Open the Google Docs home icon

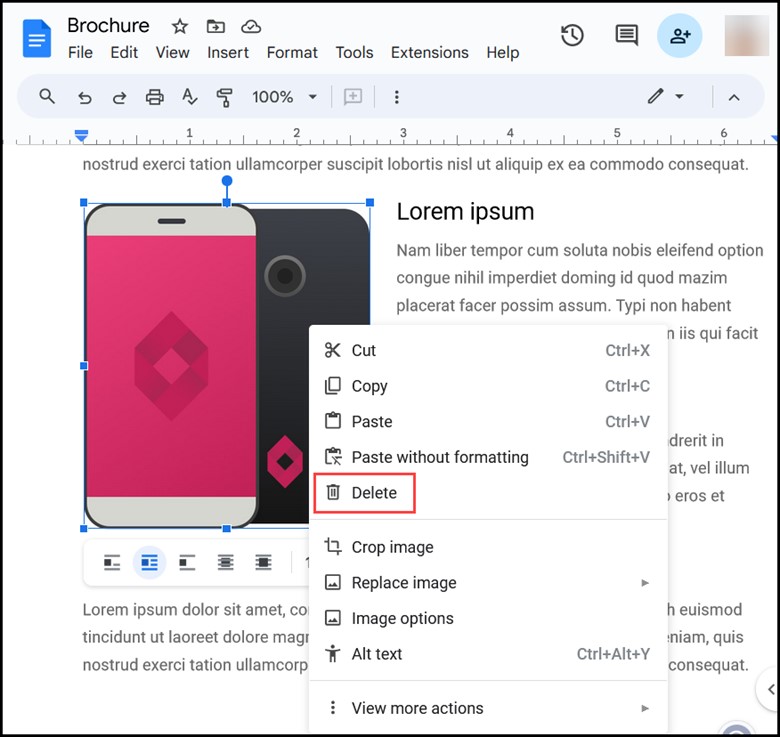pos(37,38)
